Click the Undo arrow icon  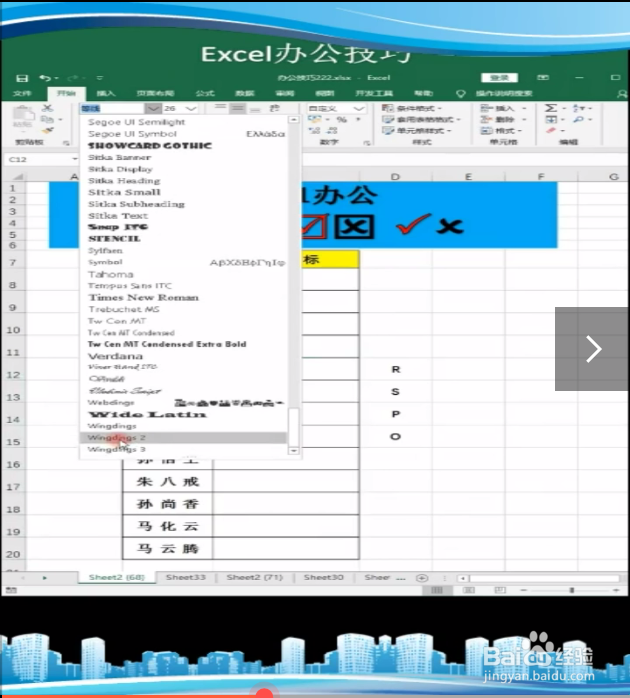tap(45, 78)
